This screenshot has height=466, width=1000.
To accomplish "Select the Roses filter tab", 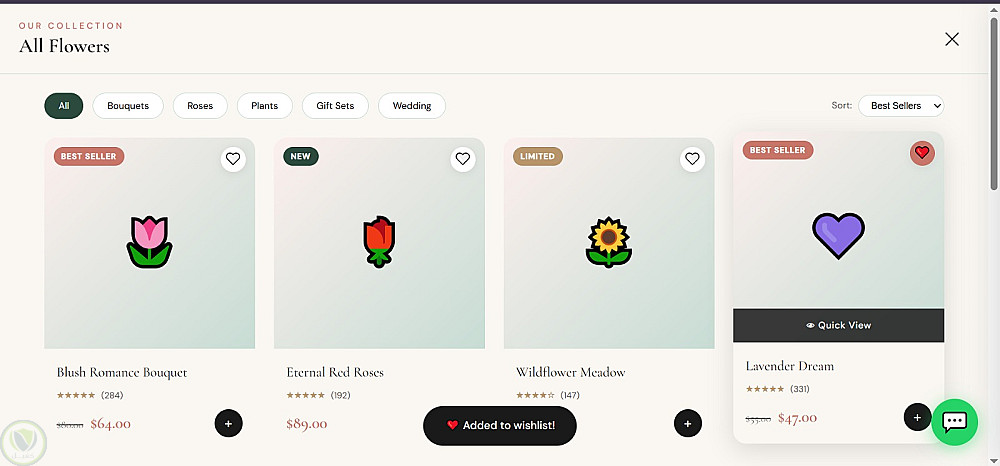I will [200, 105].
